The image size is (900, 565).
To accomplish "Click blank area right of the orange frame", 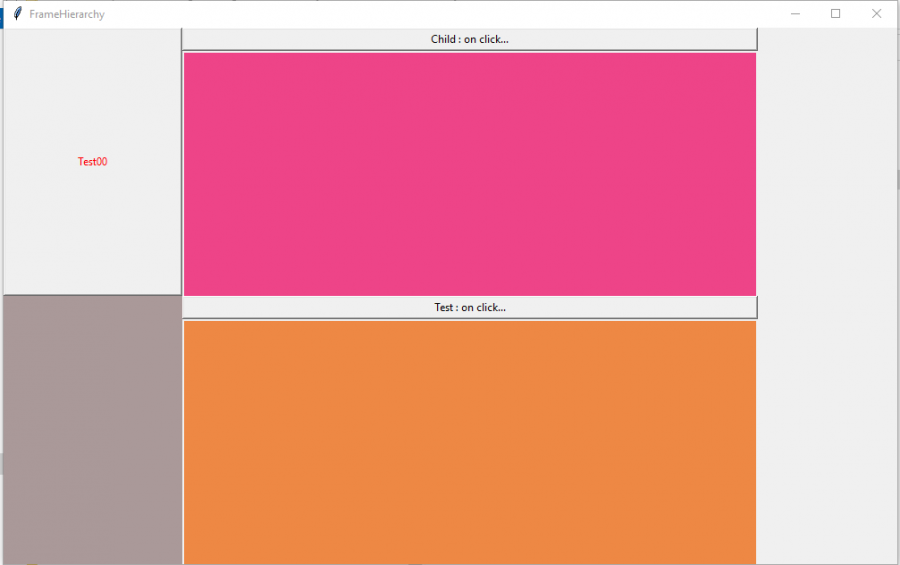I will point(826,441).
